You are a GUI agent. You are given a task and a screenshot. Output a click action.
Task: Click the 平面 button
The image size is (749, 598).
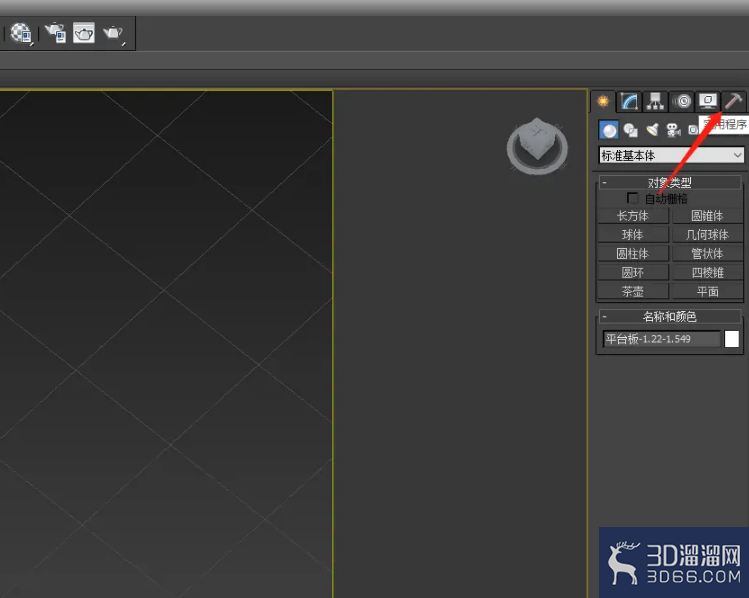click(x=707, y=291)
